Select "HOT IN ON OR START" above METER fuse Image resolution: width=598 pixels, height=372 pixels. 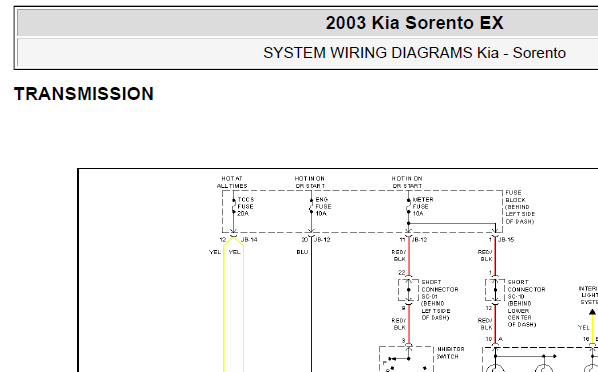click(407, 182)
